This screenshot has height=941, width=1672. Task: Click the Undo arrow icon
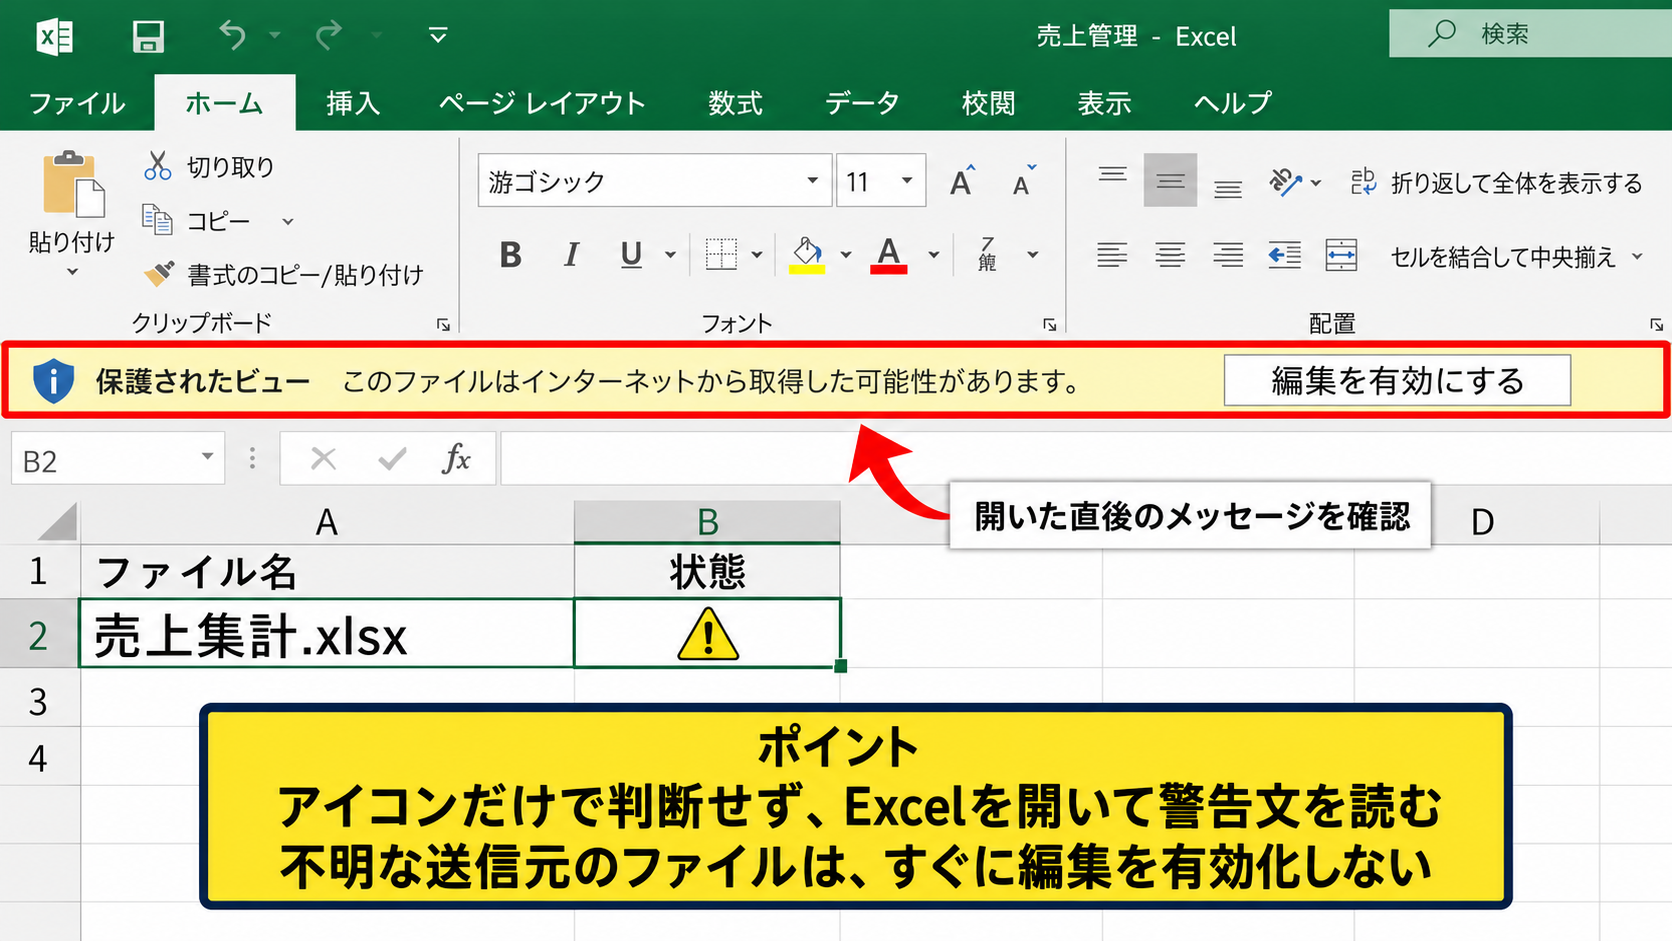tap(232, 36)
